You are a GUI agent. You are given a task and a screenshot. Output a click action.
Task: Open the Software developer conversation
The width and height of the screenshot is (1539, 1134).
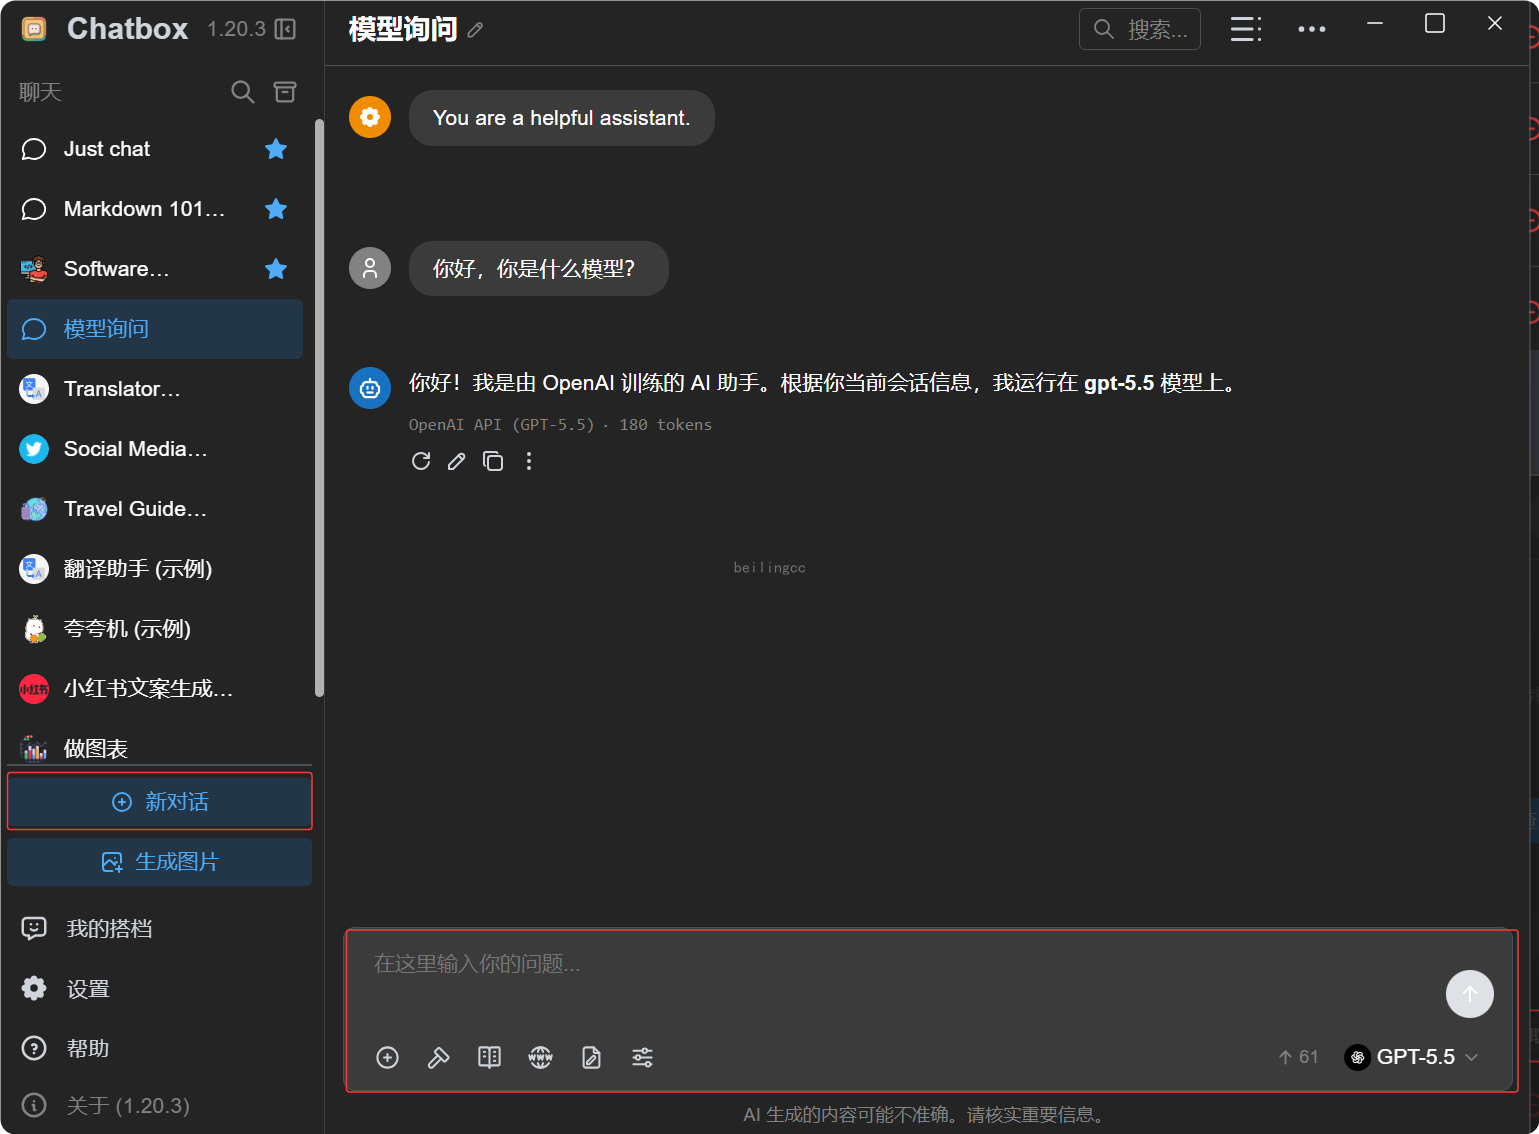click(x=155, y=269)
